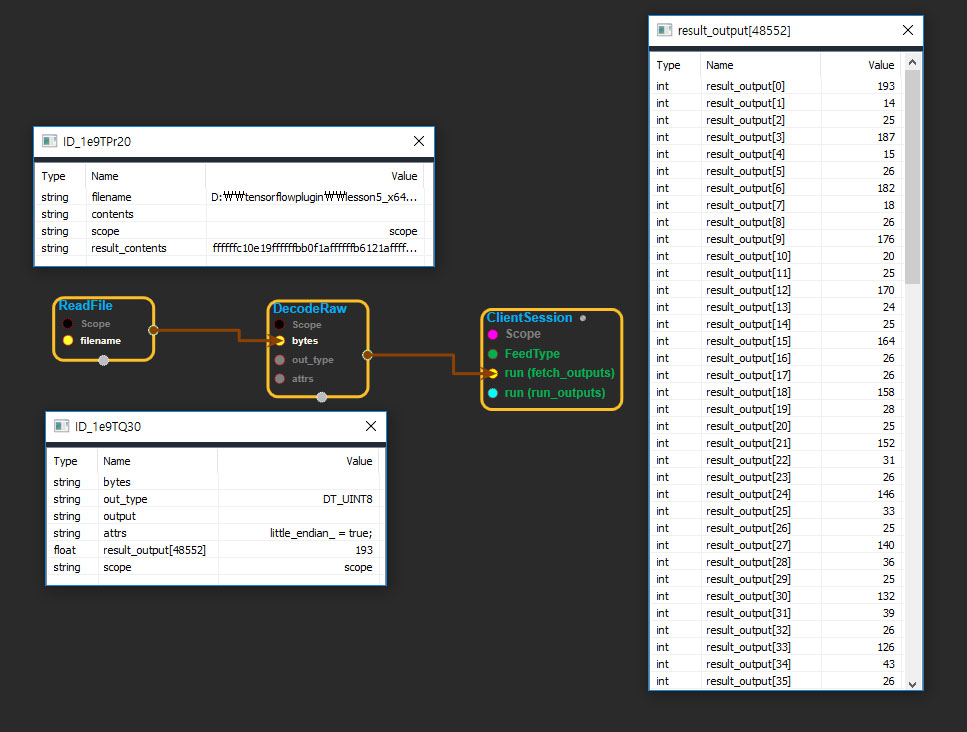
Task: Click the magenta Scope port on ClientSession
Action: 493,334
